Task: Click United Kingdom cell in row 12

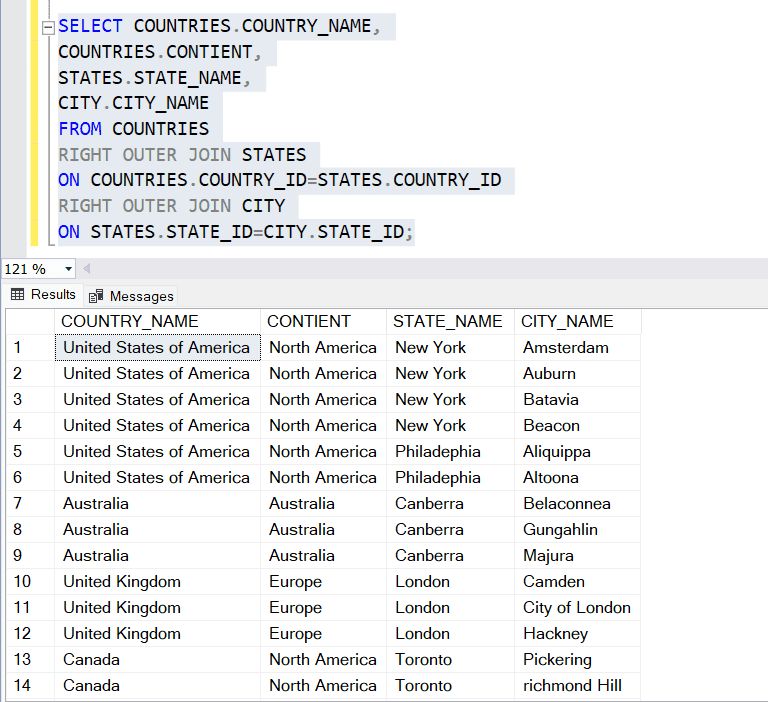Action: point(157,633)
